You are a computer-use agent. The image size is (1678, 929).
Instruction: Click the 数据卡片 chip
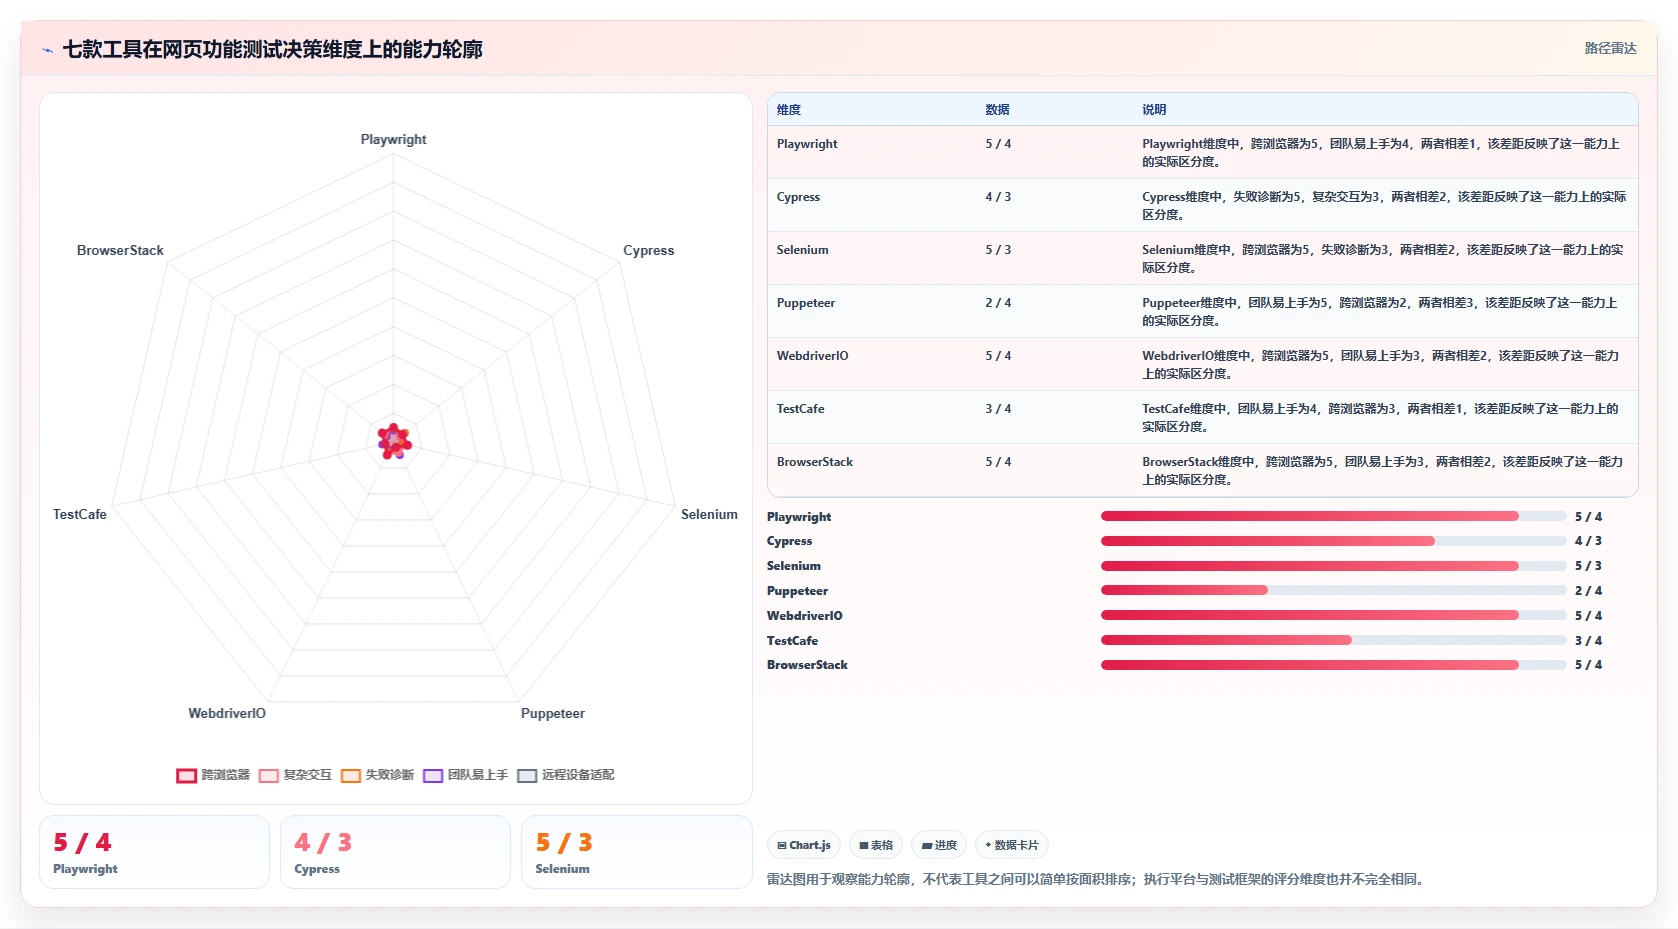tap(1012, 845)
